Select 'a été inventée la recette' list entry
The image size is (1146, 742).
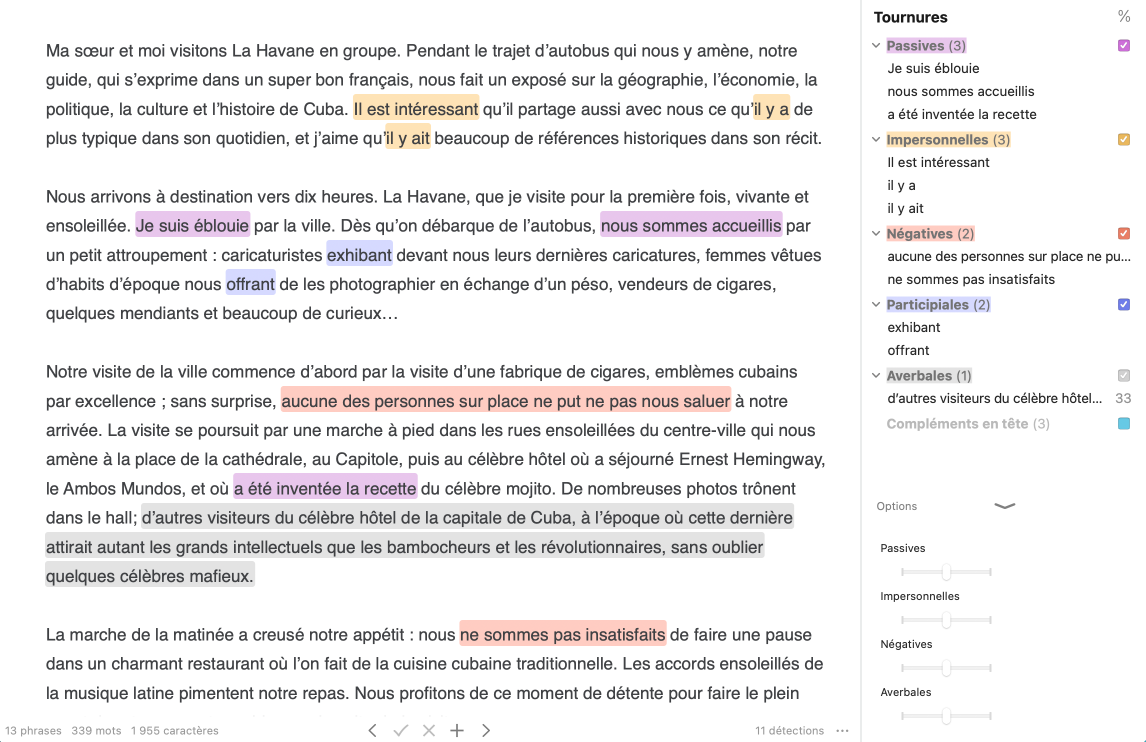pos(962,114)
